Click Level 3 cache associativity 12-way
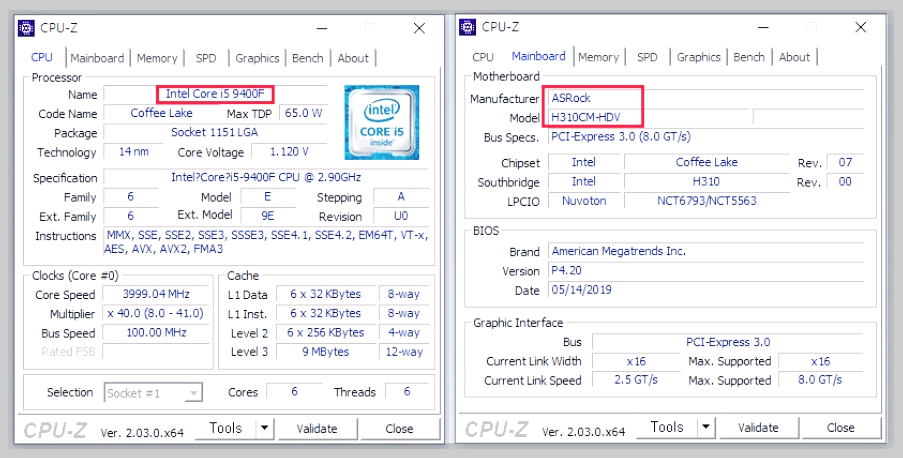This screenshot has height=458, width=903. [404, 351]
